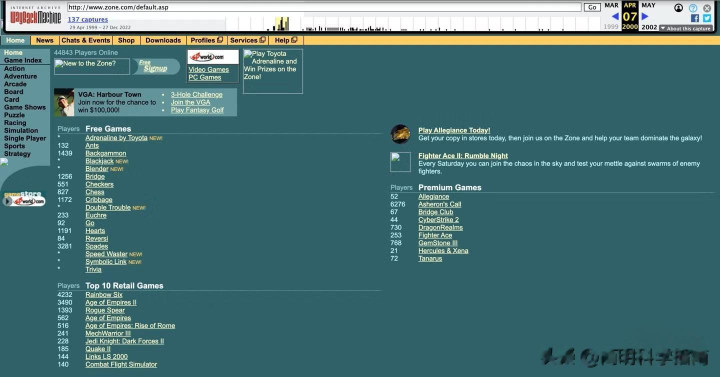Open the Backgammon game link

pyautogui.click(x=106, y=153)
